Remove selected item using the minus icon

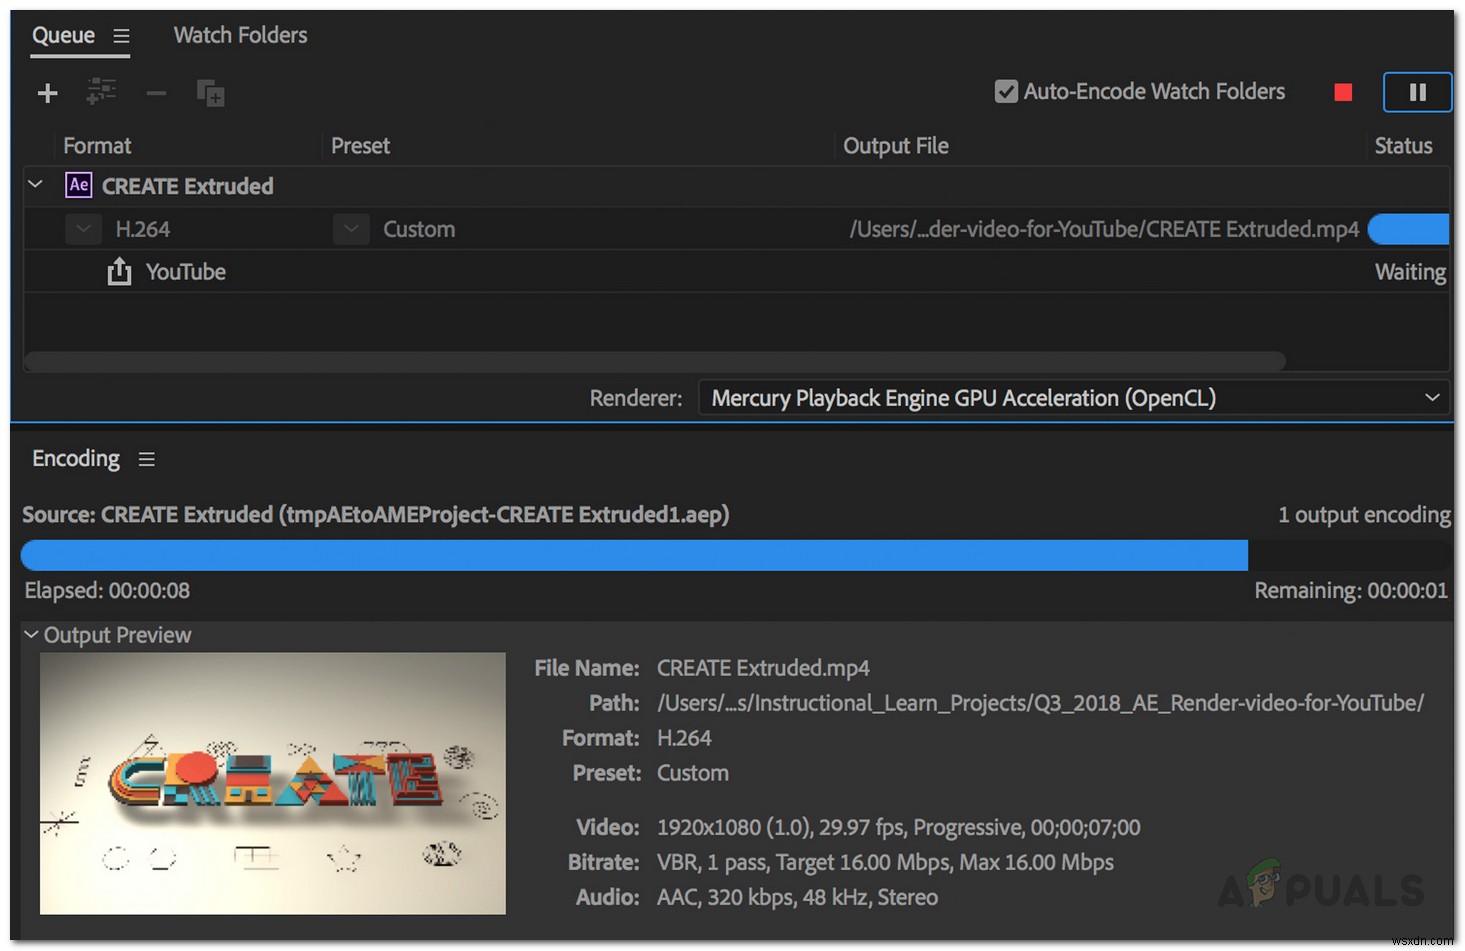tap(156, 93)
